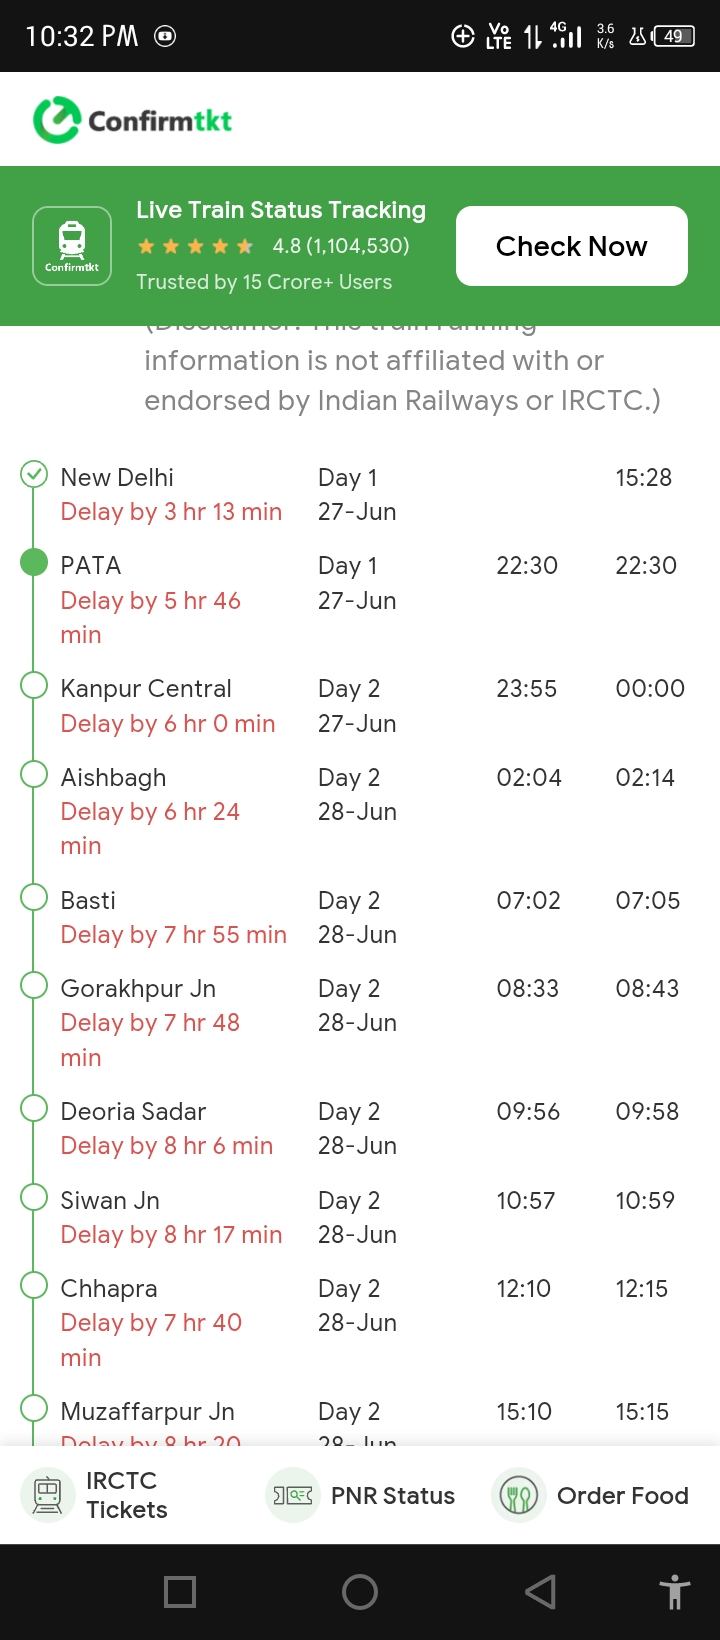The image size is (720, 1640).
Task: Select Siwan Jn timeline marker
Action: pyautogui.click(x=34, y=1197)
